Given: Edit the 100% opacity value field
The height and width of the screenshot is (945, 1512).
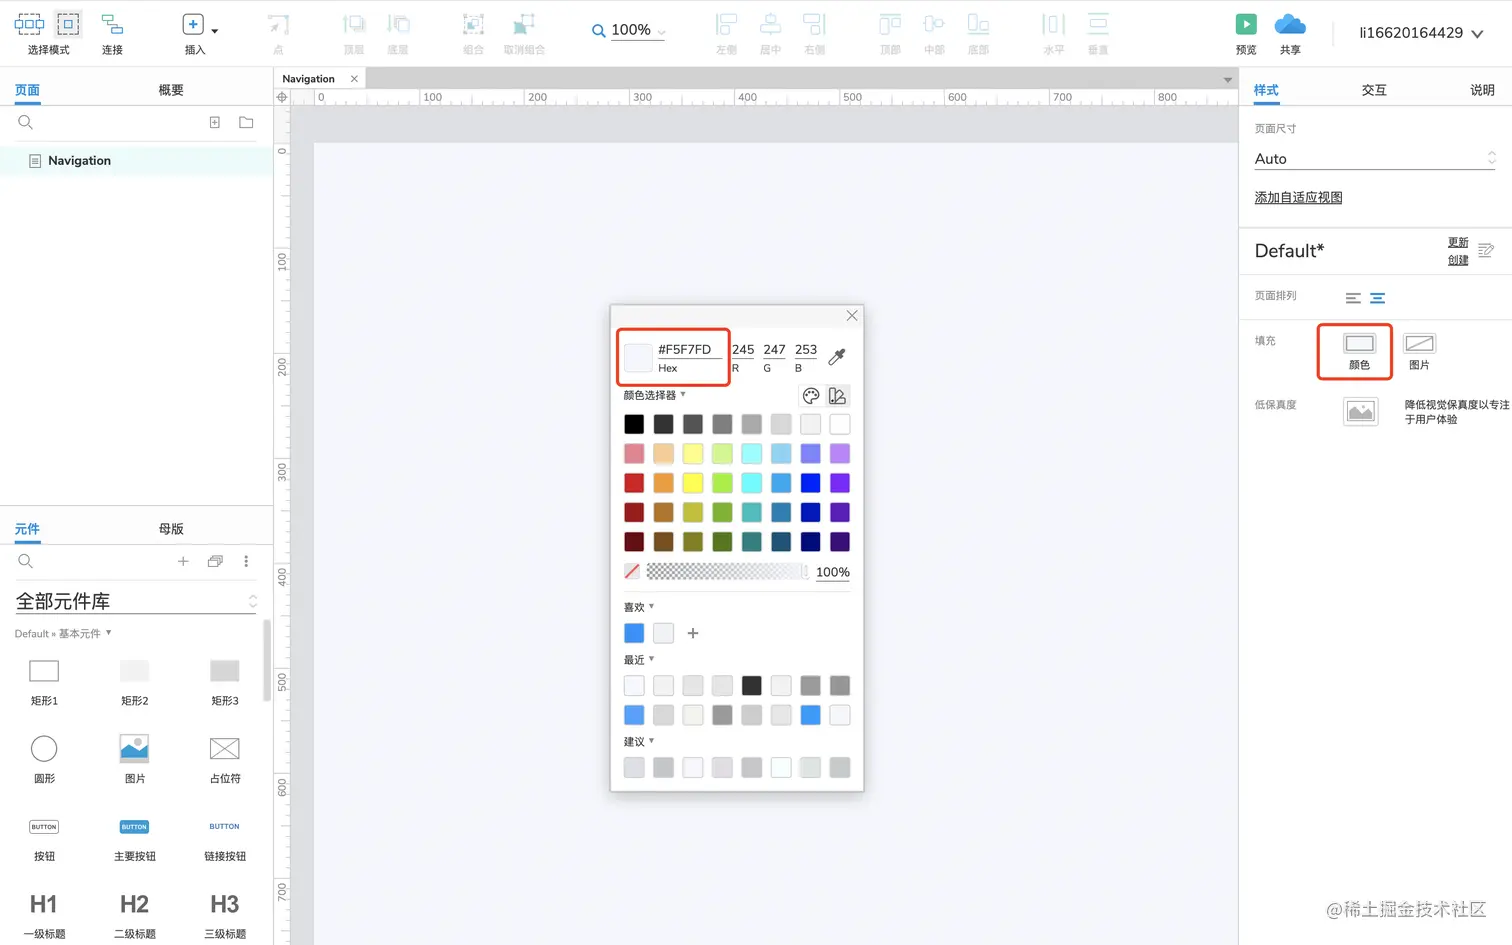Looking at the screenshot, I should 833,572.
